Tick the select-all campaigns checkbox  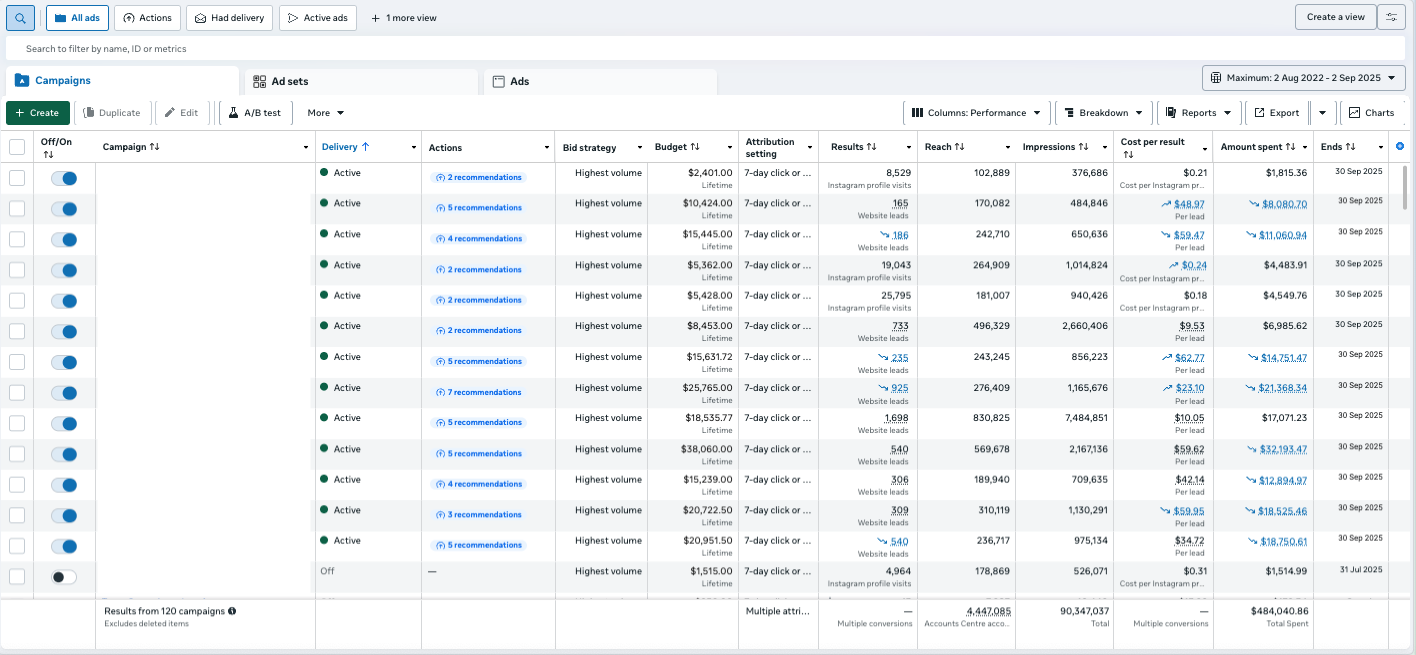(17, 147)
